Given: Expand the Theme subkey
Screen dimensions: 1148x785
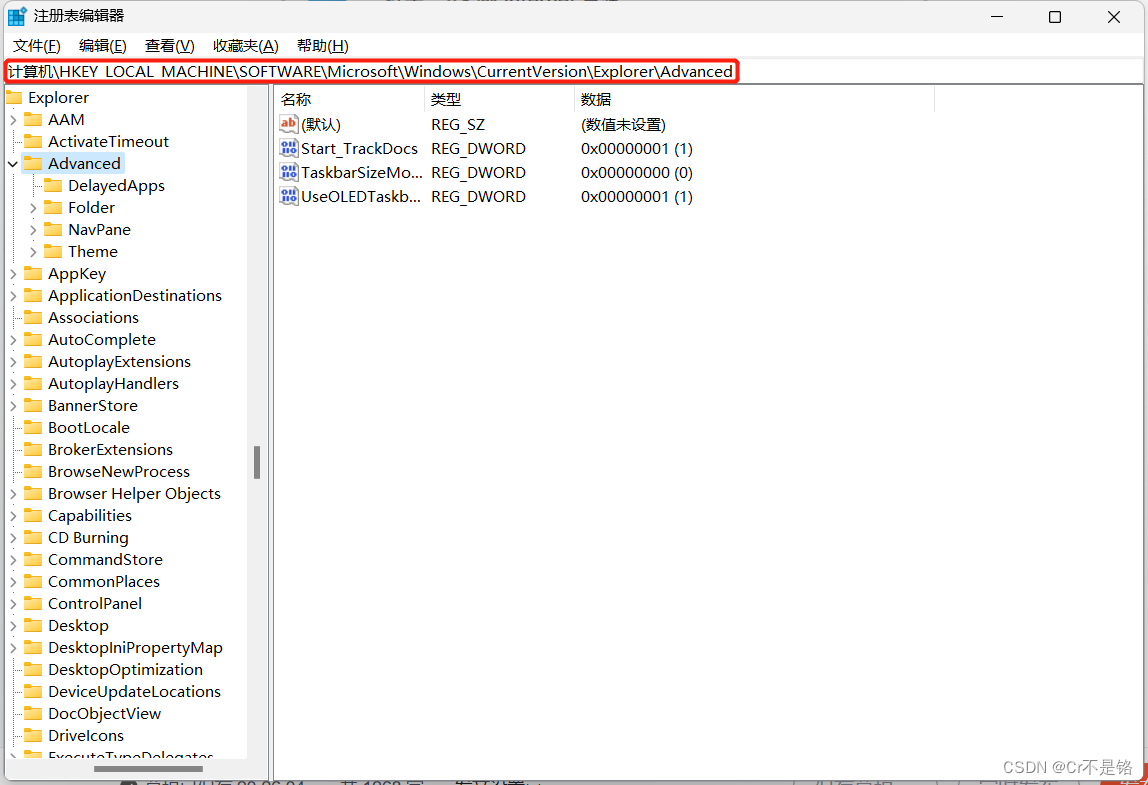Looking at the screenshot, I should [x=32, y=252].
